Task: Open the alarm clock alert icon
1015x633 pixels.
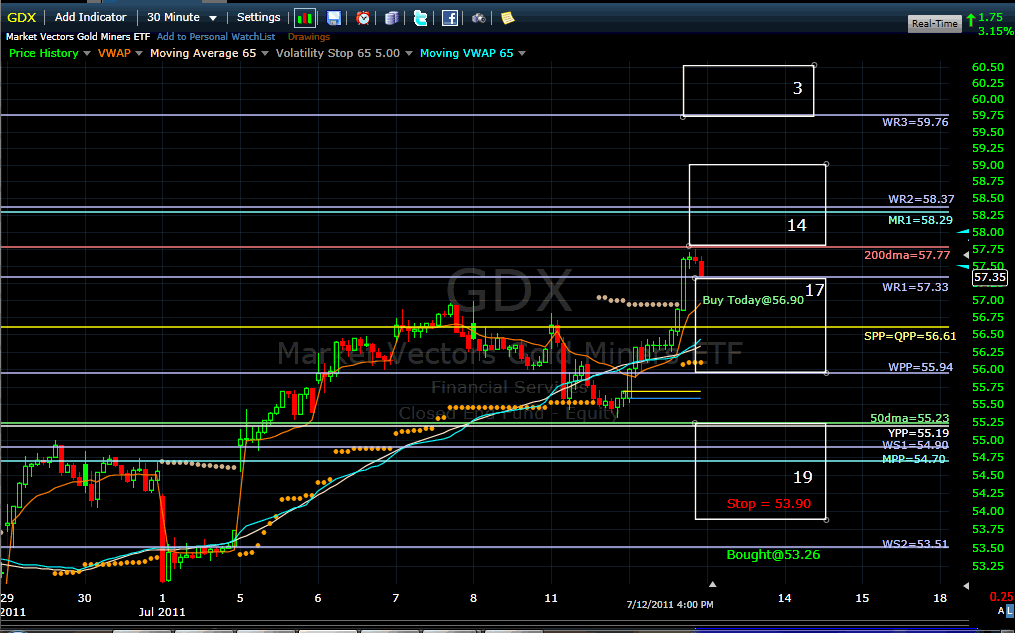Action: coord(363,18)
